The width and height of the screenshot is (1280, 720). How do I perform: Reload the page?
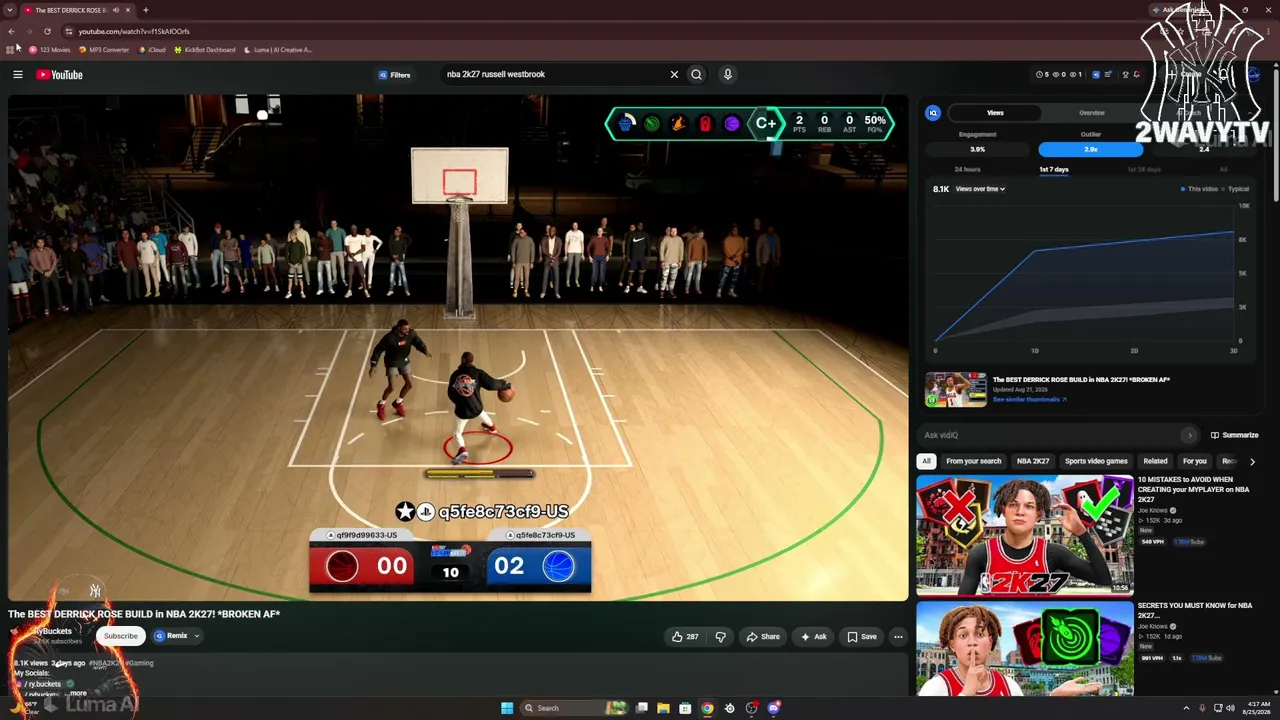(47, 31)
